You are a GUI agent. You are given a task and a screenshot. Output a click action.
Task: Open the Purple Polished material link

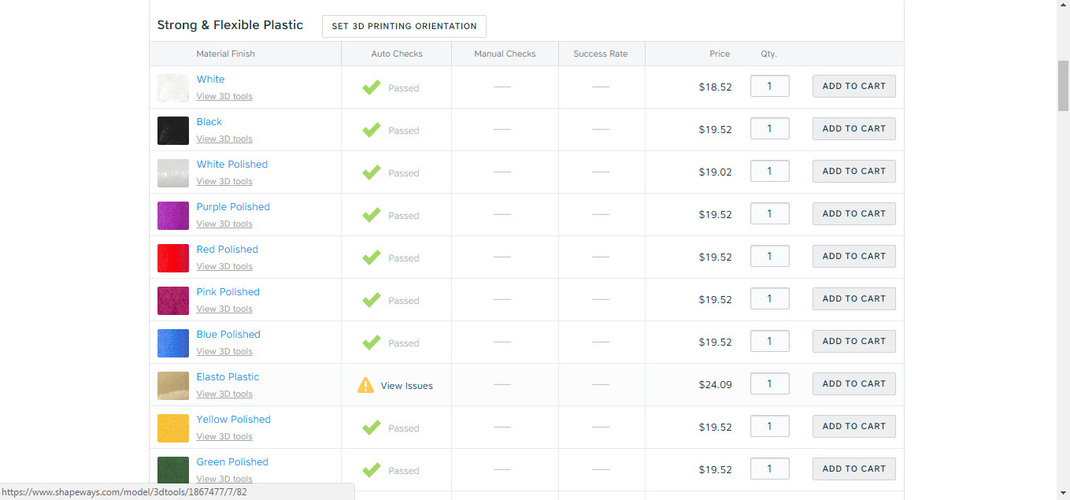233,207
